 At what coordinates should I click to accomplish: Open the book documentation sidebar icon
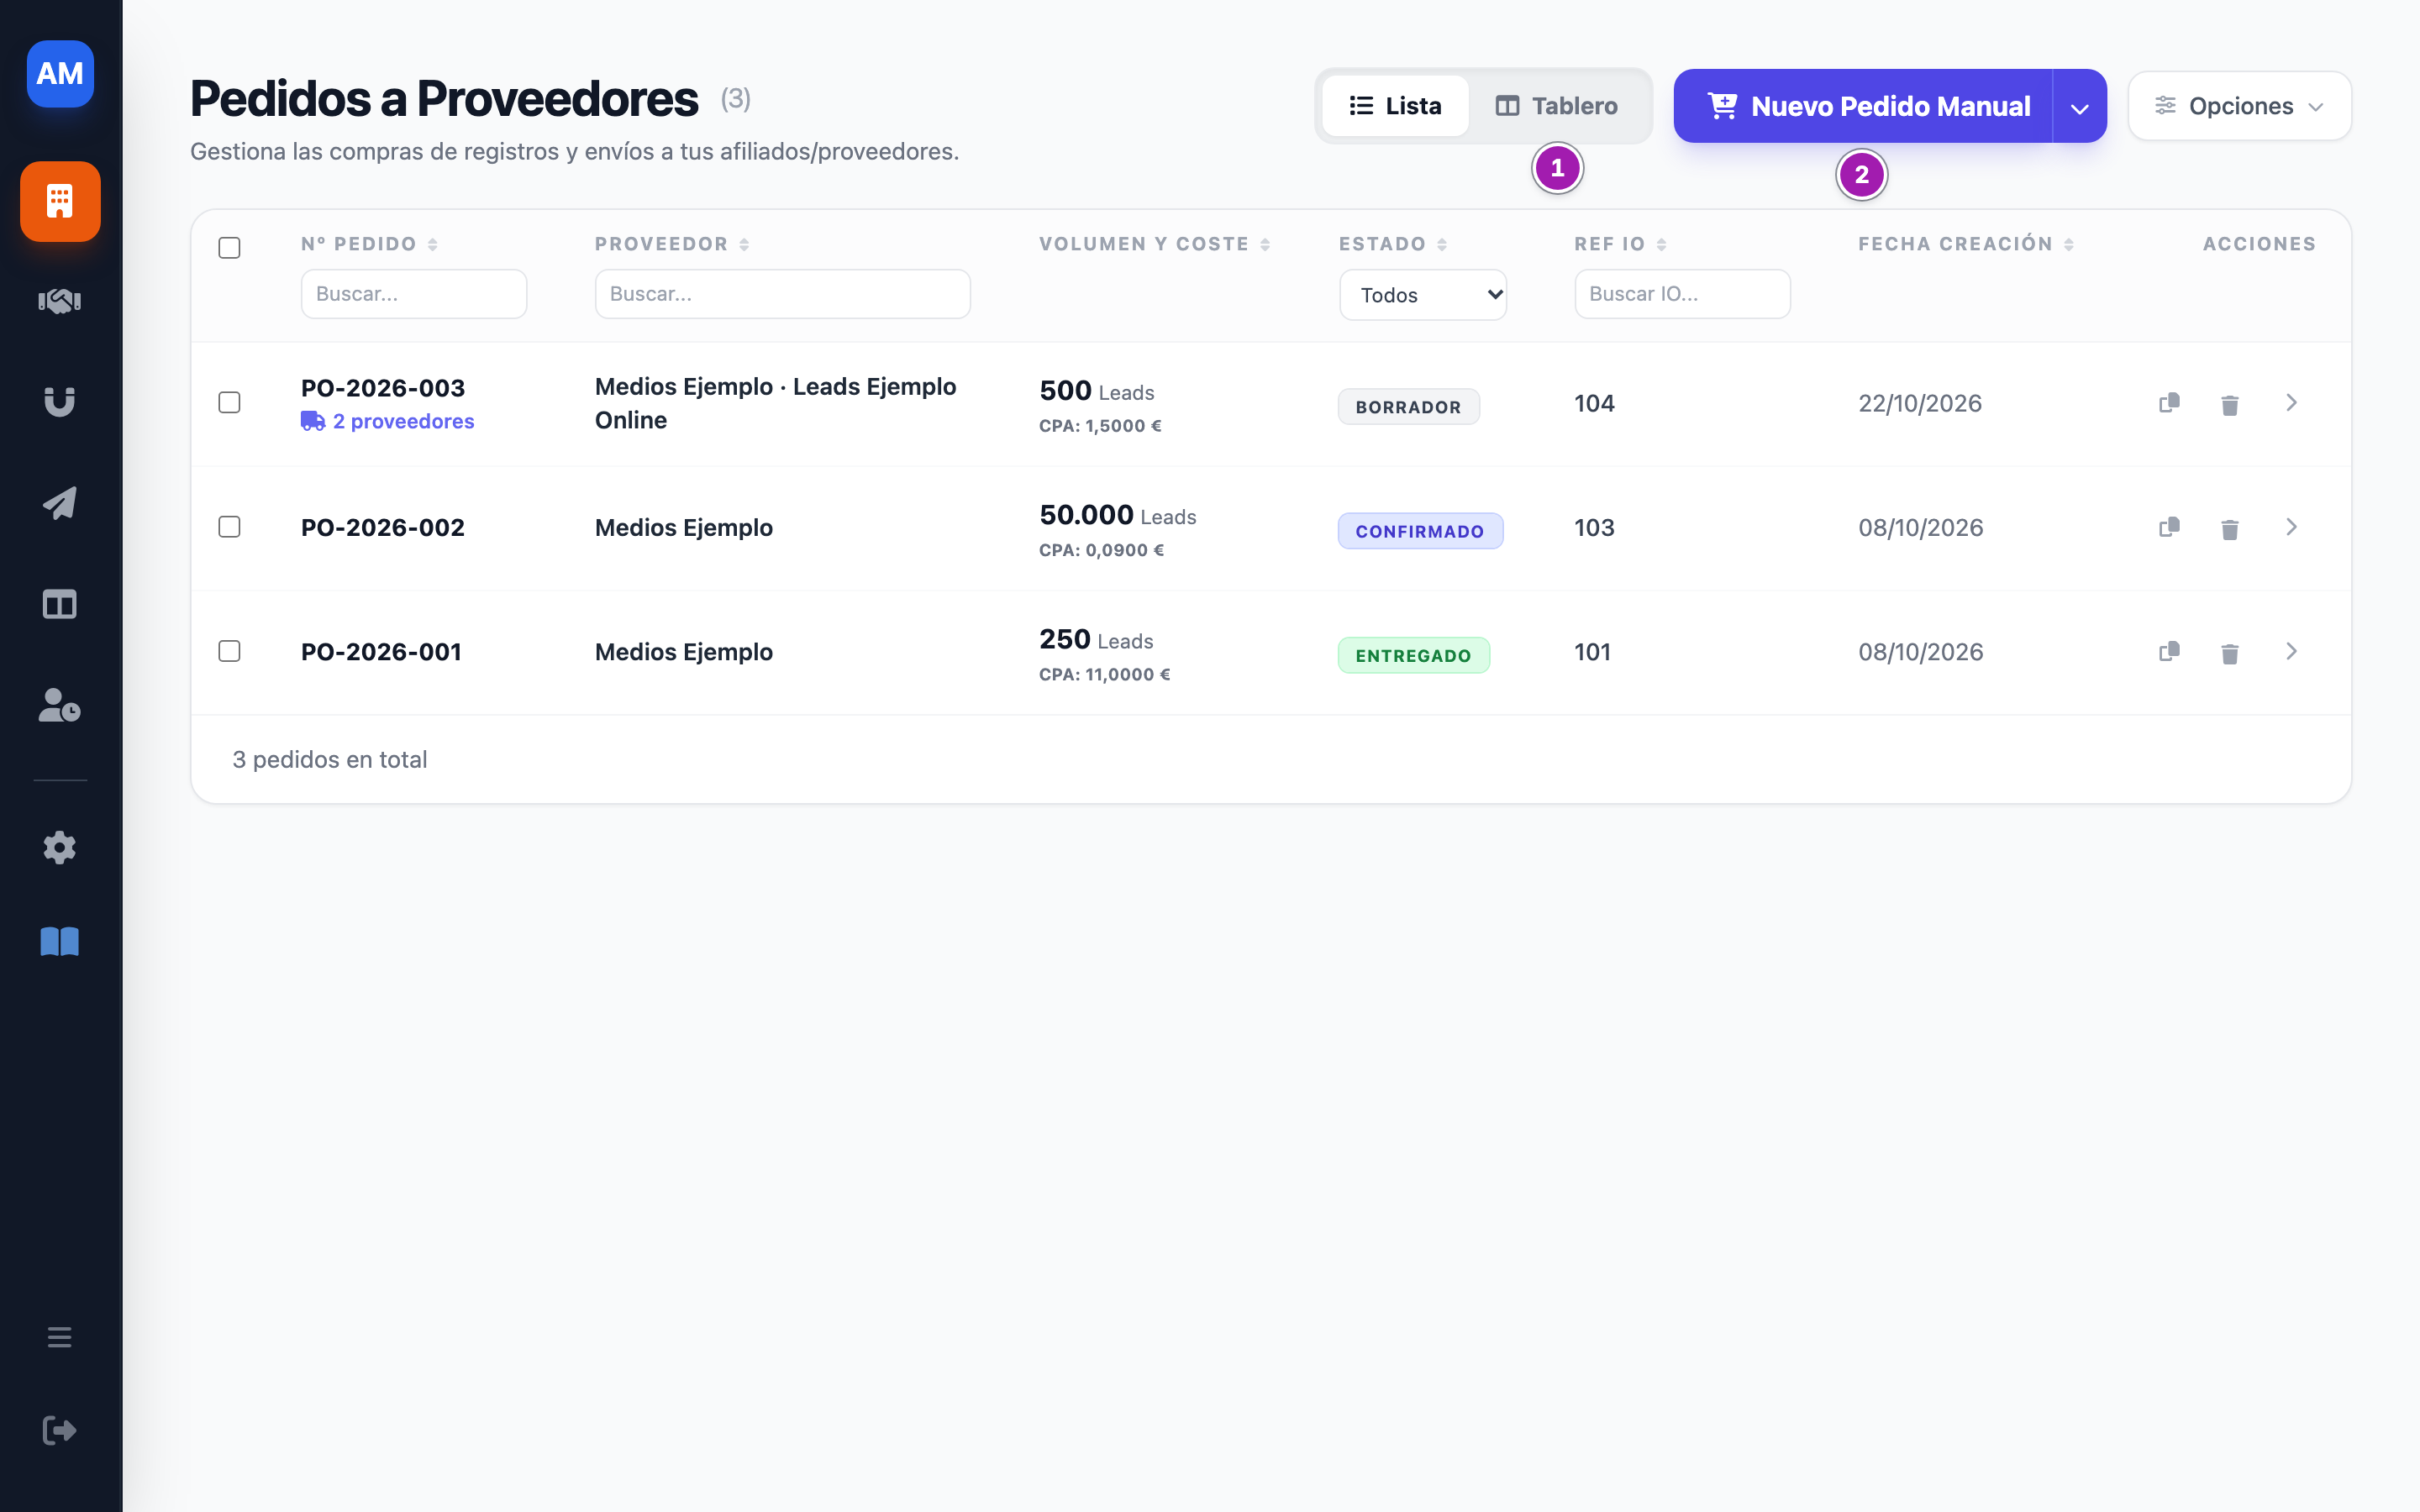(60, 942)
